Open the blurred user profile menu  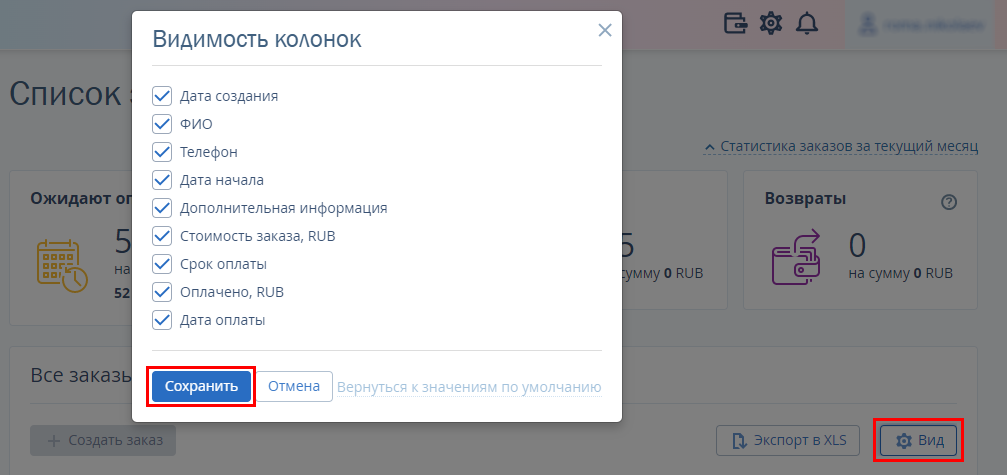pos(921,25)
